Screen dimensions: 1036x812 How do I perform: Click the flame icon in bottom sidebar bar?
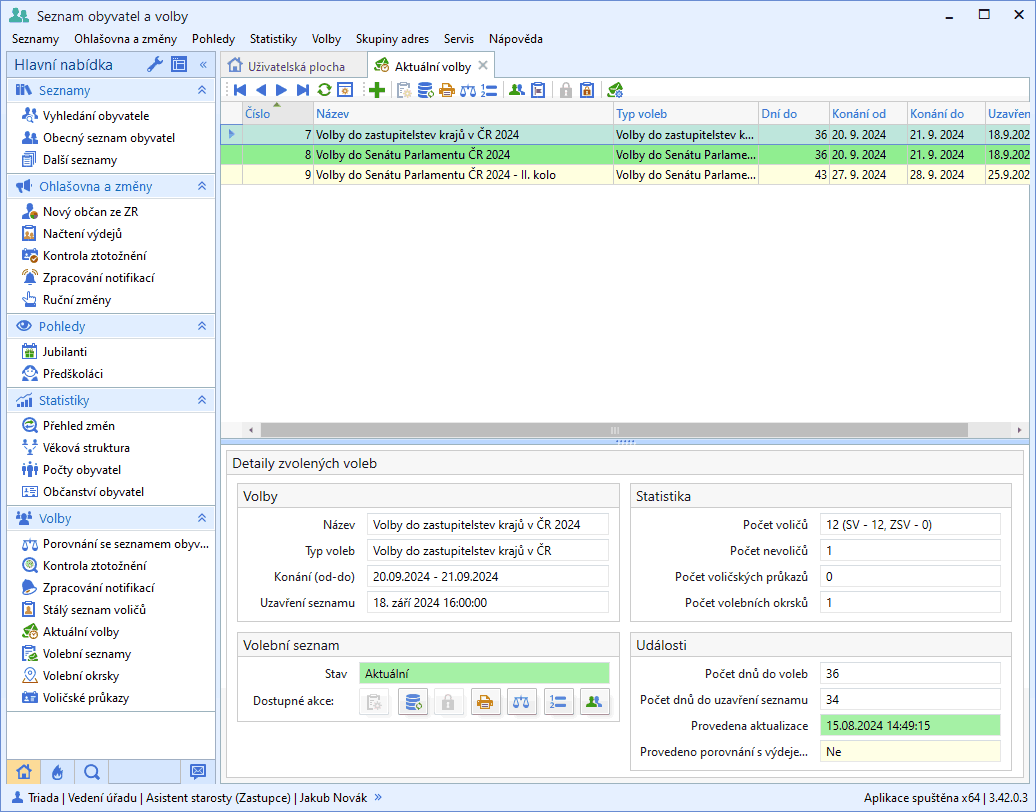(58, 771)
